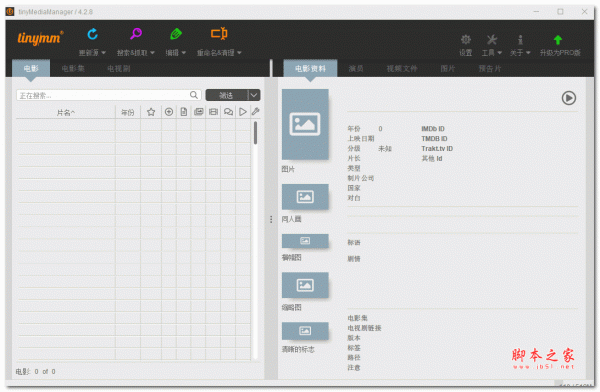
Task: Click the dark filter button
Action: (227, 95)
